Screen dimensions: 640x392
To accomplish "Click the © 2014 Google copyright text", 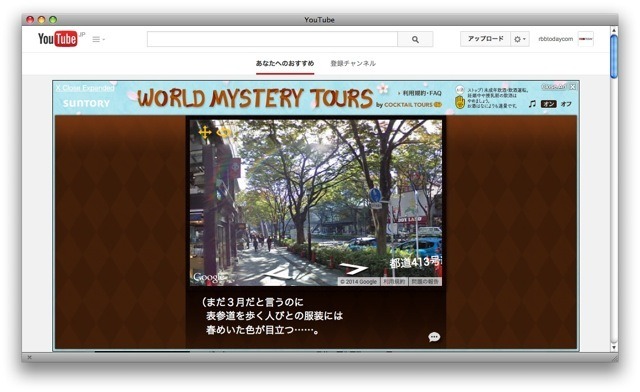I will [x=359, y=282].
